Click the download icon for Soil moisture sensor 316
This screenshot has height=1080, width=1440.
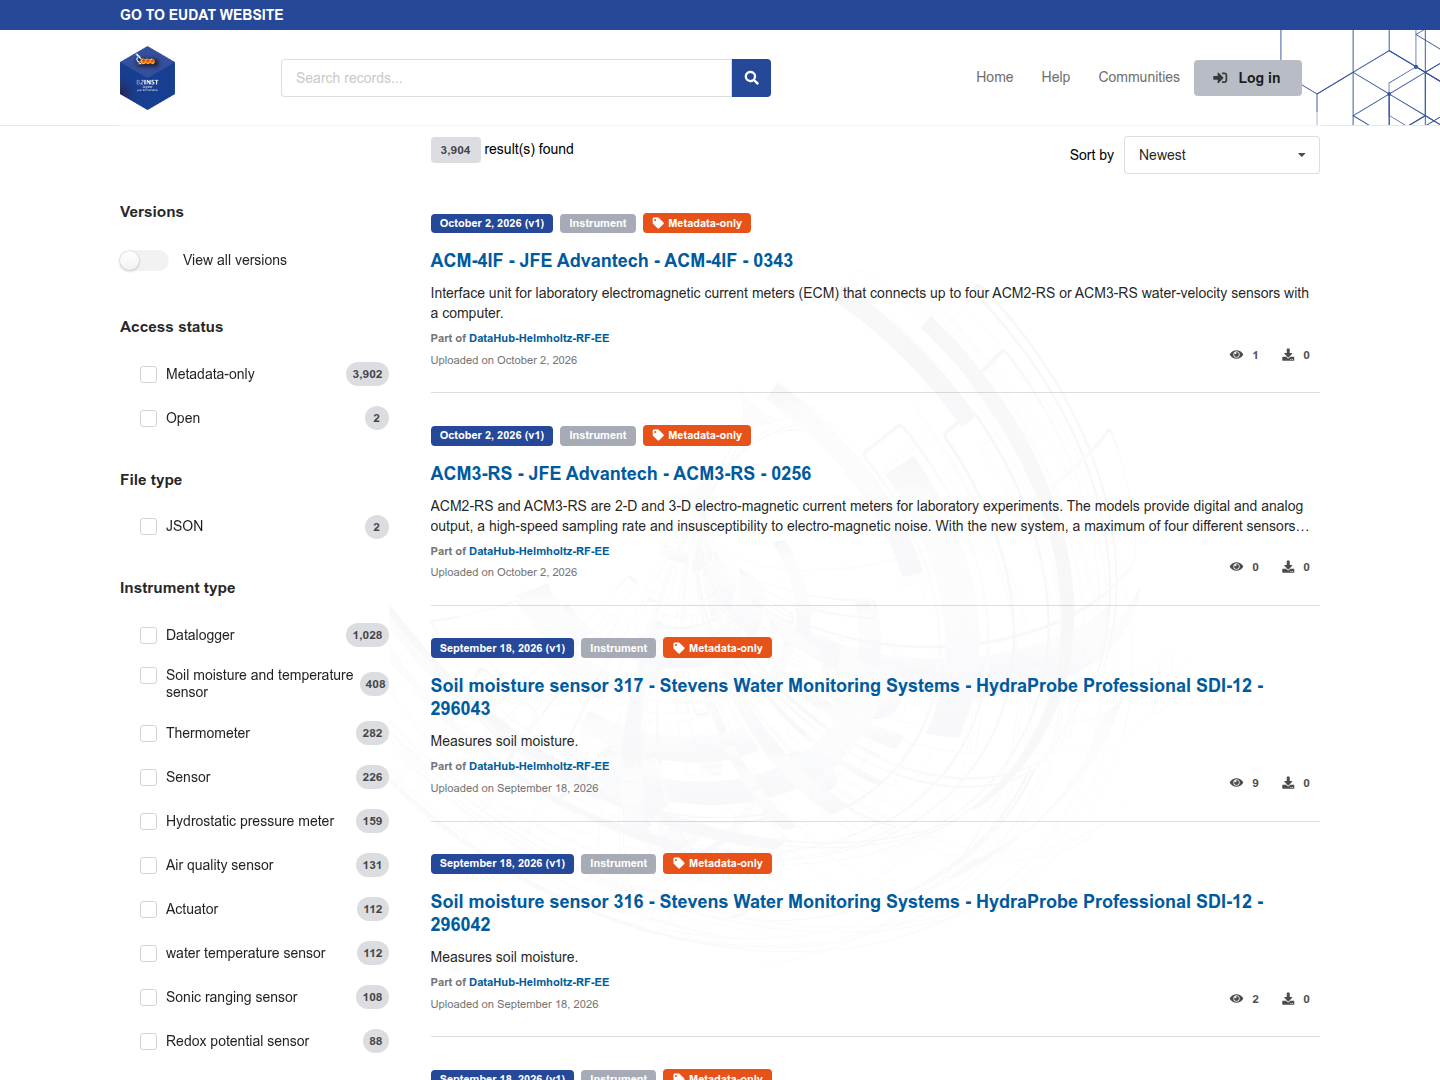(x=1288, y=999)
